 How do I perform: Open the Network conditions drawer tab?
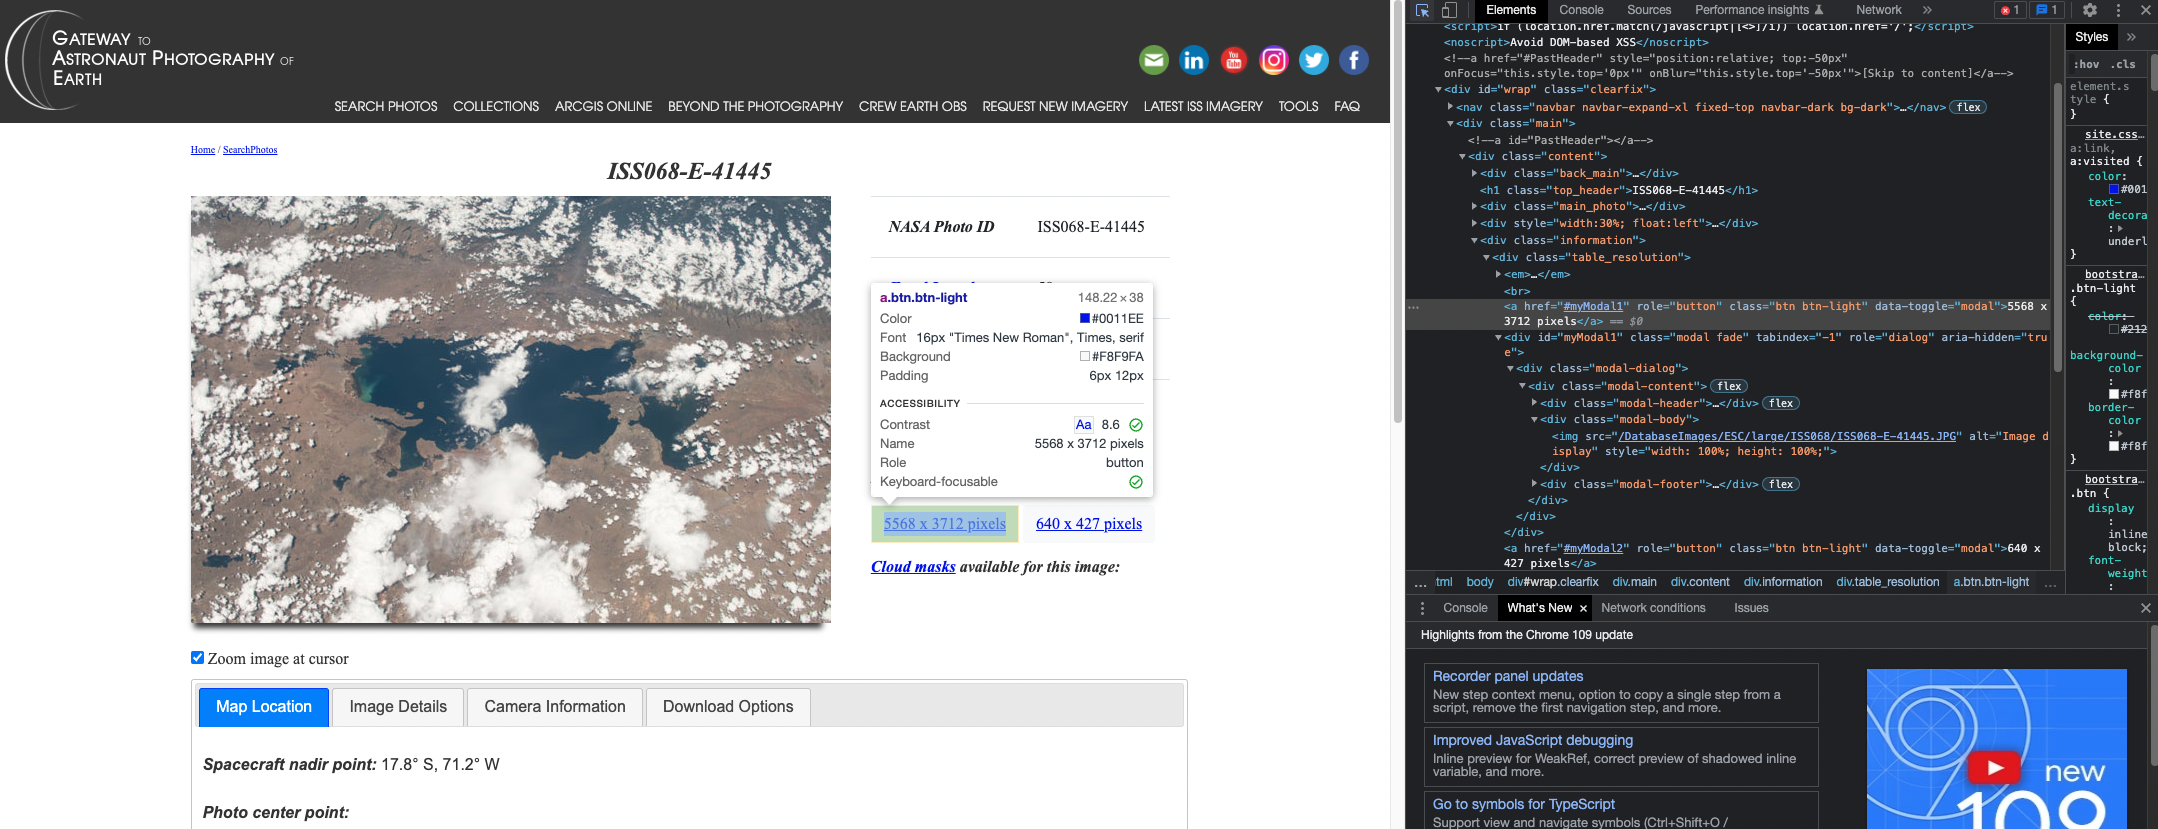(x=1653, y=608)
